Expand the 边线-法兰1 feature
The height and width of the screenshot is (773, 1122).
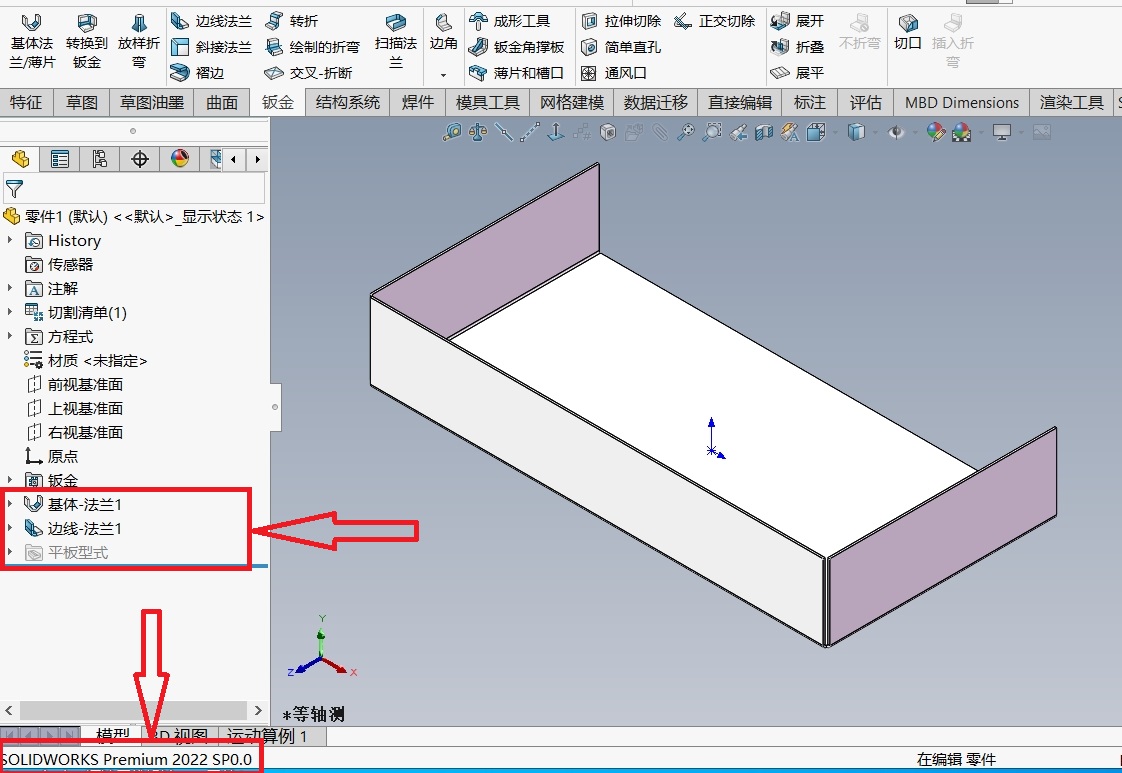[9, 528]
